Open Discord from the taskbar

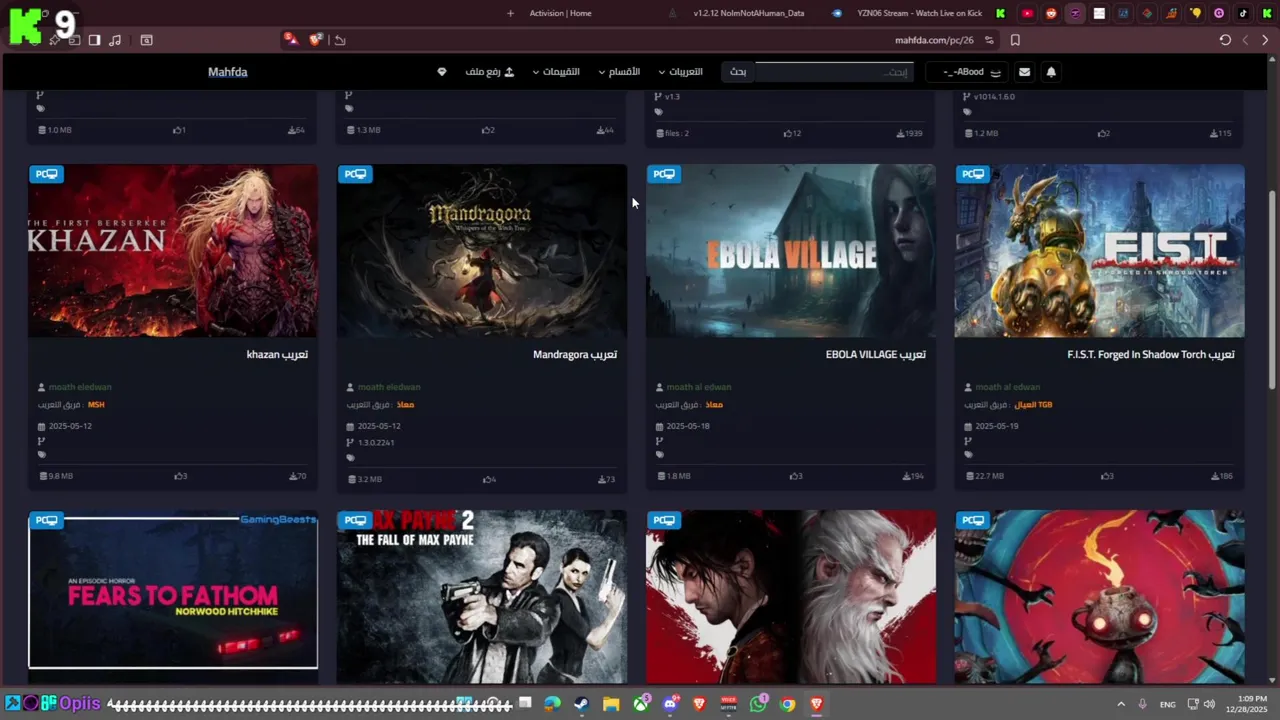(x=670, y=704)
